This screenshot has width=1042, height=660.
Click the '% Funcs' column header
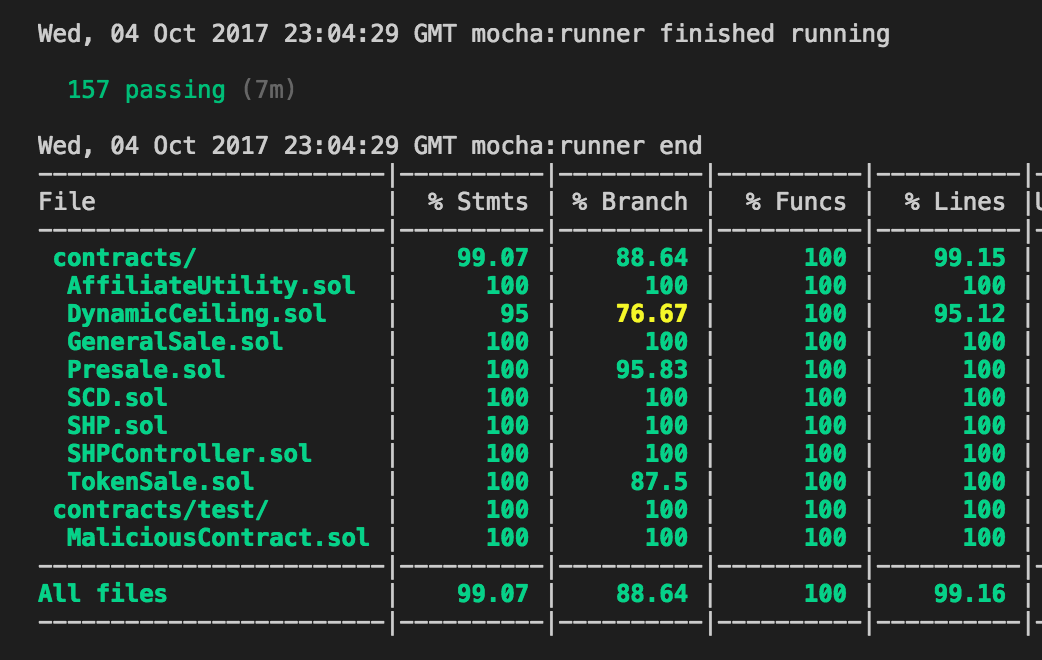pyautogui.click(x=795, y=201)
